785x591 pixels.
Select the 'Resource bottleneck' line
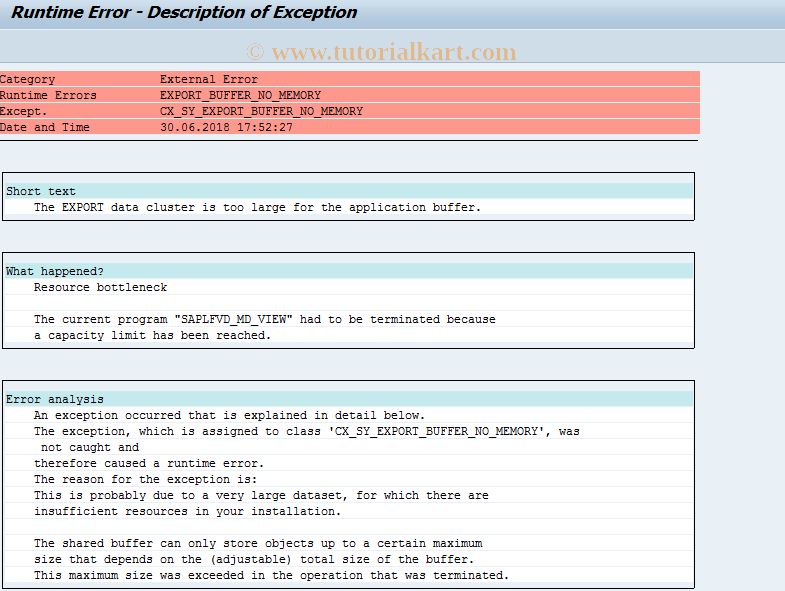pyautogui.click(x=101, y=287)
